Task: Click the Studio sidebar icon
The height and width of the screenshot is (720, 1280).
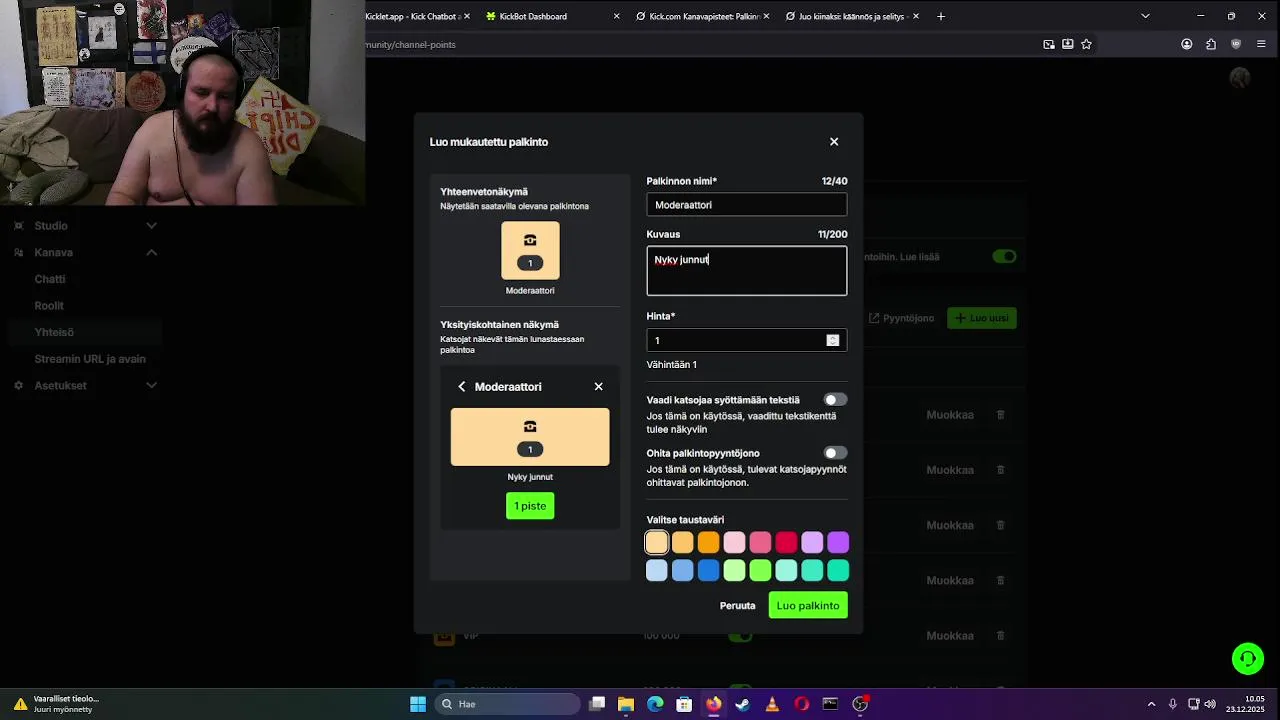Action: tap(18, 226)
